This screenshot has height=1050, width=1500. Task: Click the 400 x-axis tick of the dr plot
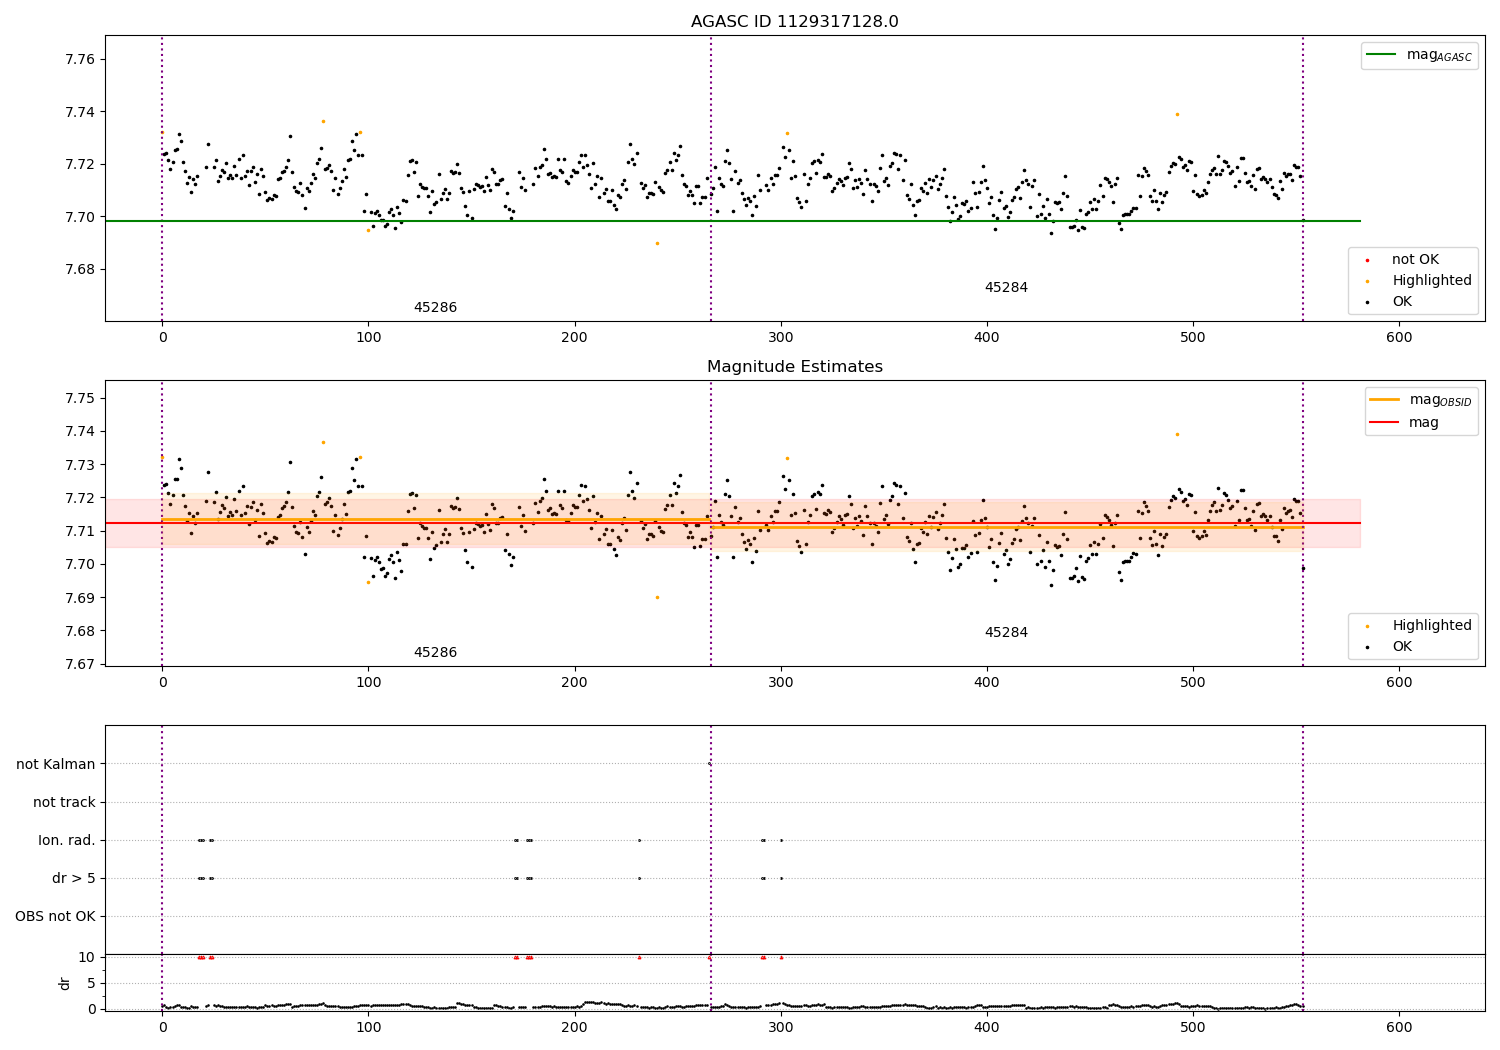(x=987, y=1027)
